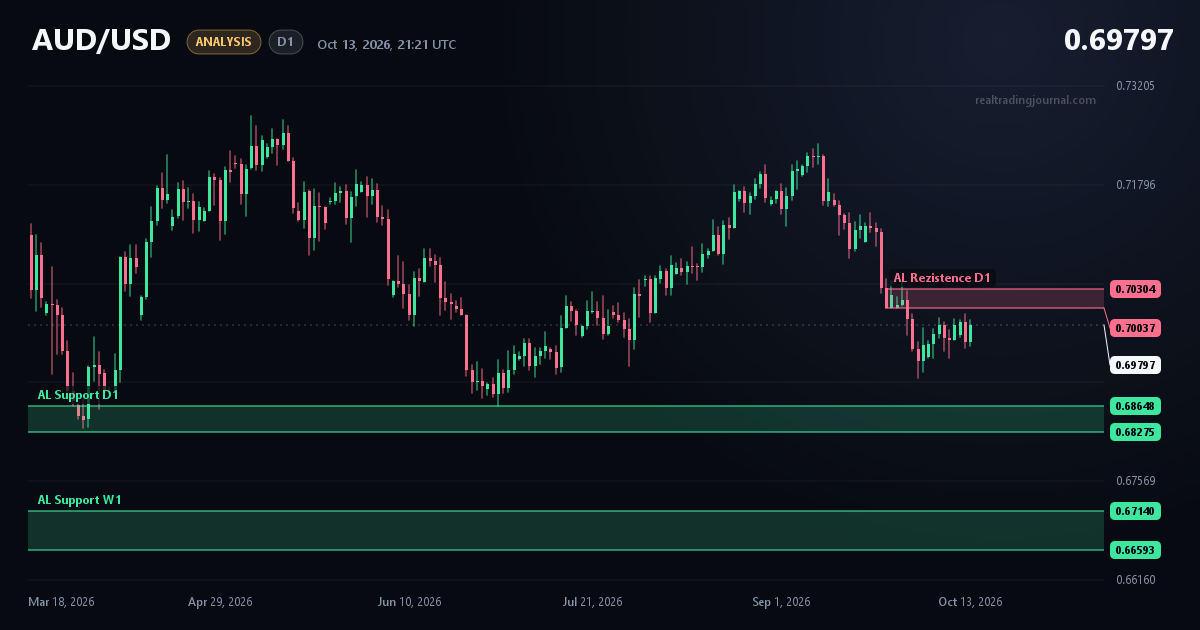Click the AL Support D1 label

coord(78,395)
